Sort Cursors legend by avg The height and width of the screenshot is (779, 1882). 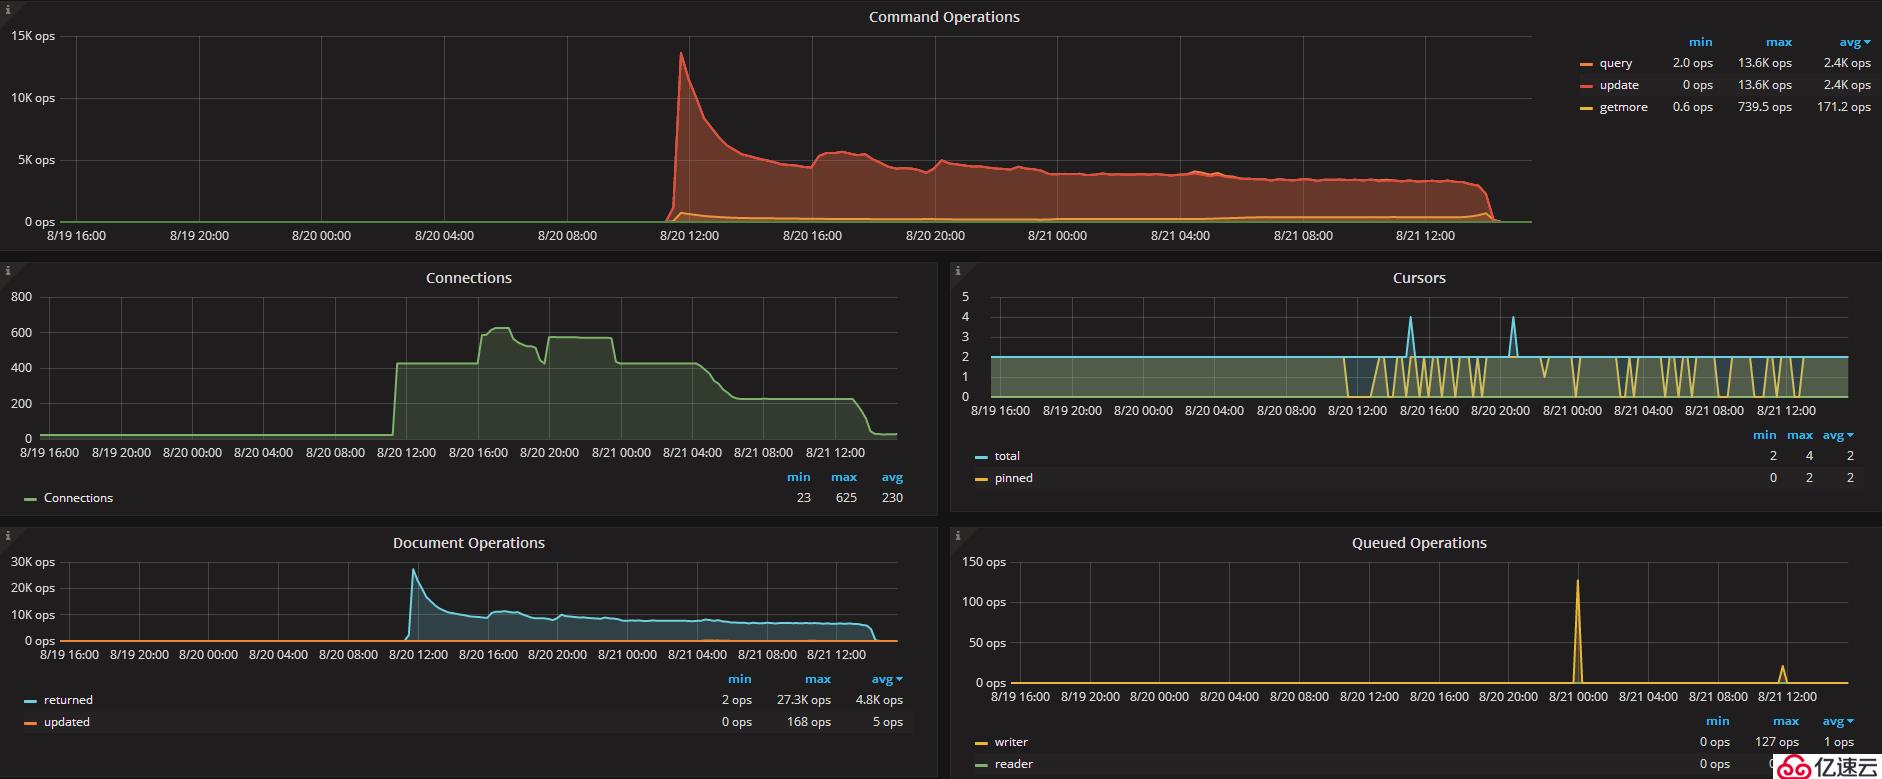(1838, 435)
